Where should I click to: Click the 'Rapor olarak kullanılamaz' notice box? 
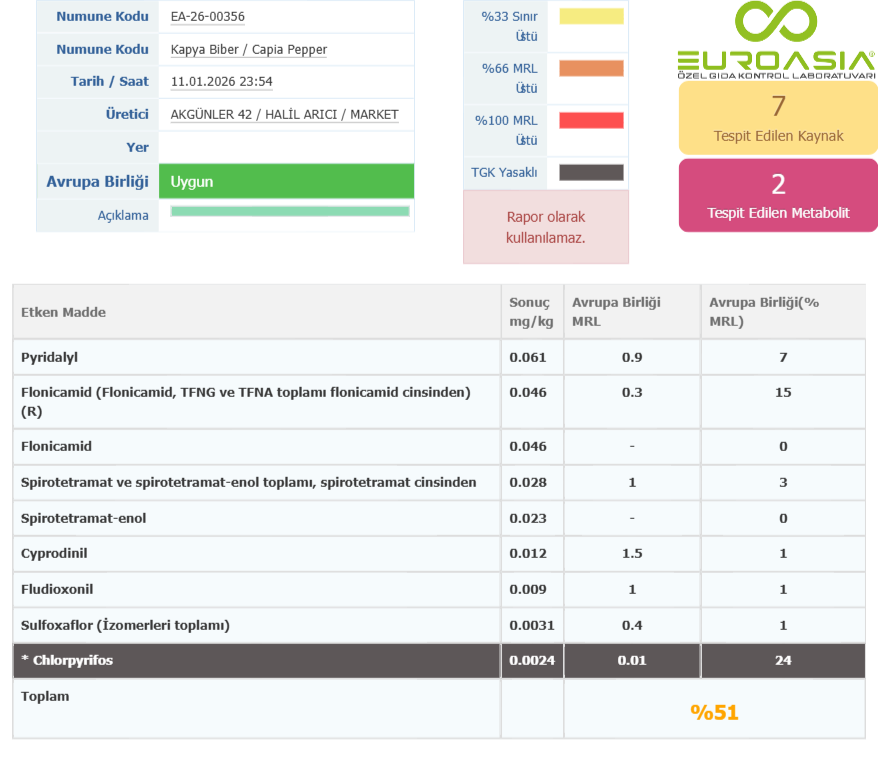tap(546, 227)
